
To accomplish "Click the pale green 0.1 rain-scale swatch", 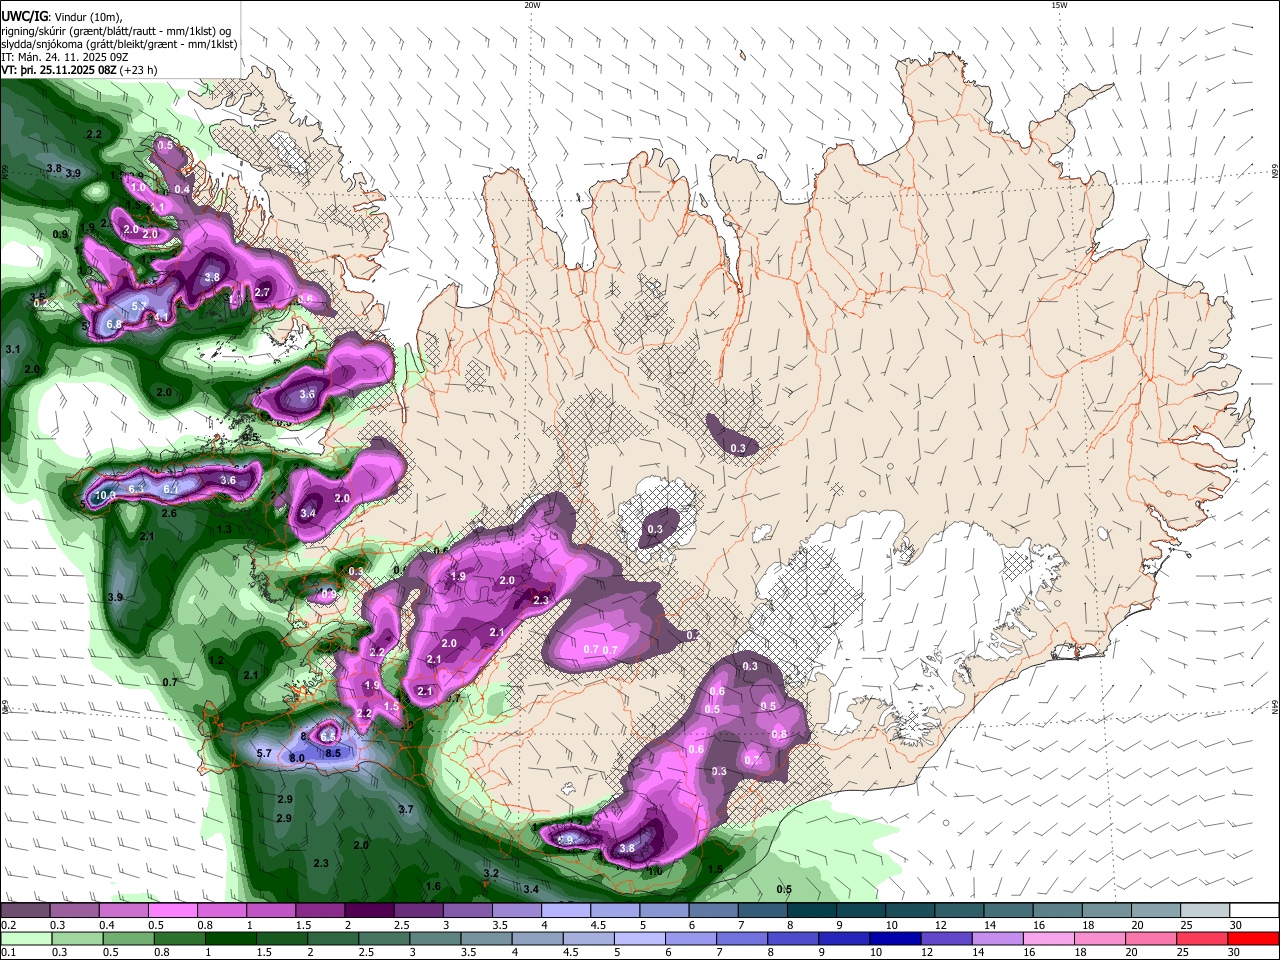I will (x=26, y=939).
